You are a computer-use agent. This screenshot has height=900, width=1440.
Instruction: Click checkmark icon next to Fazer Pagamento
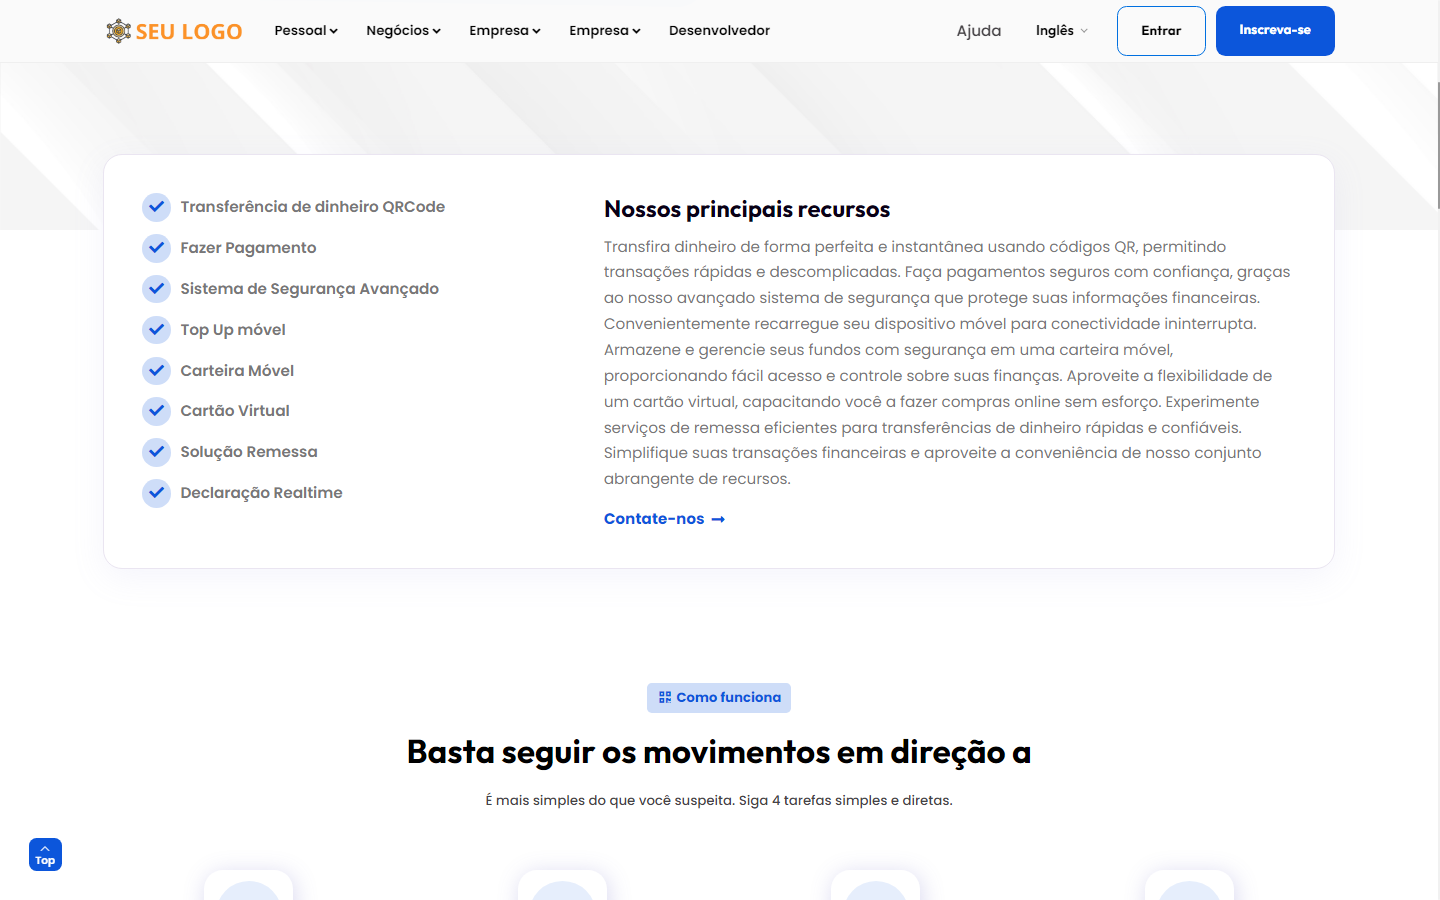(156, 248)
